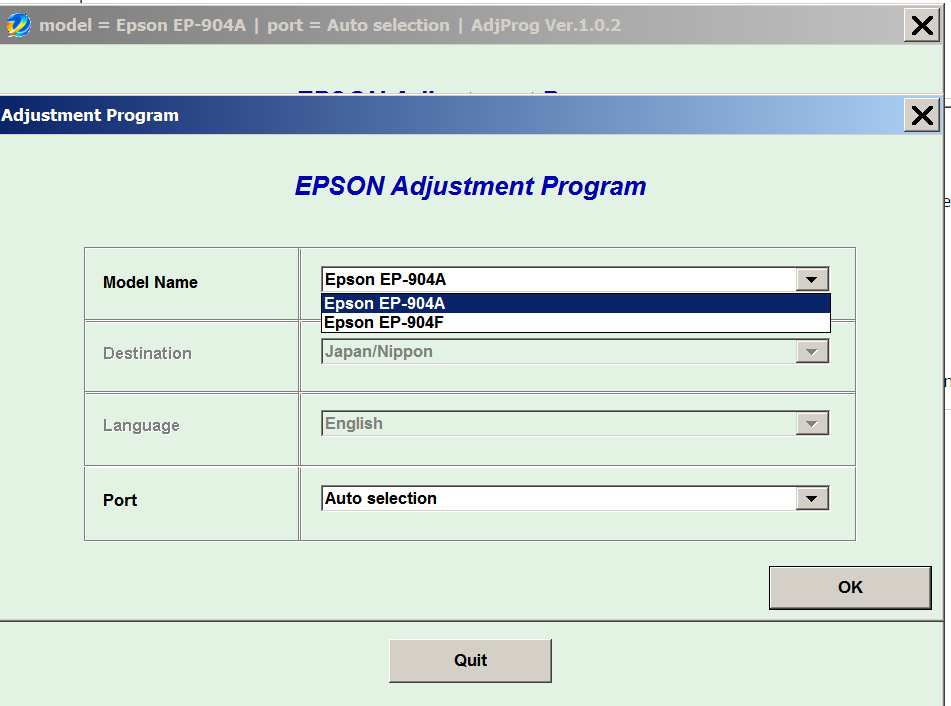
Task: Close the Adjustment Program dialog
Action: [922, 115]
